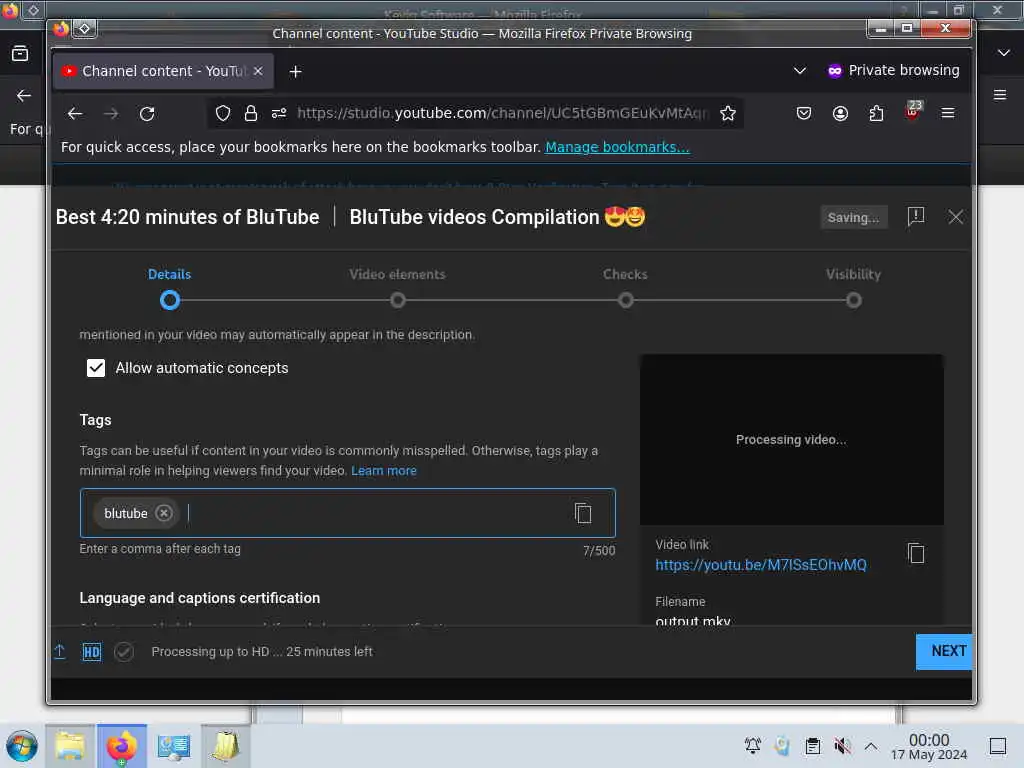Screen dimensions: 1024x768
Task: Open site permissions icon in address bar
Action: pos(279,114)
